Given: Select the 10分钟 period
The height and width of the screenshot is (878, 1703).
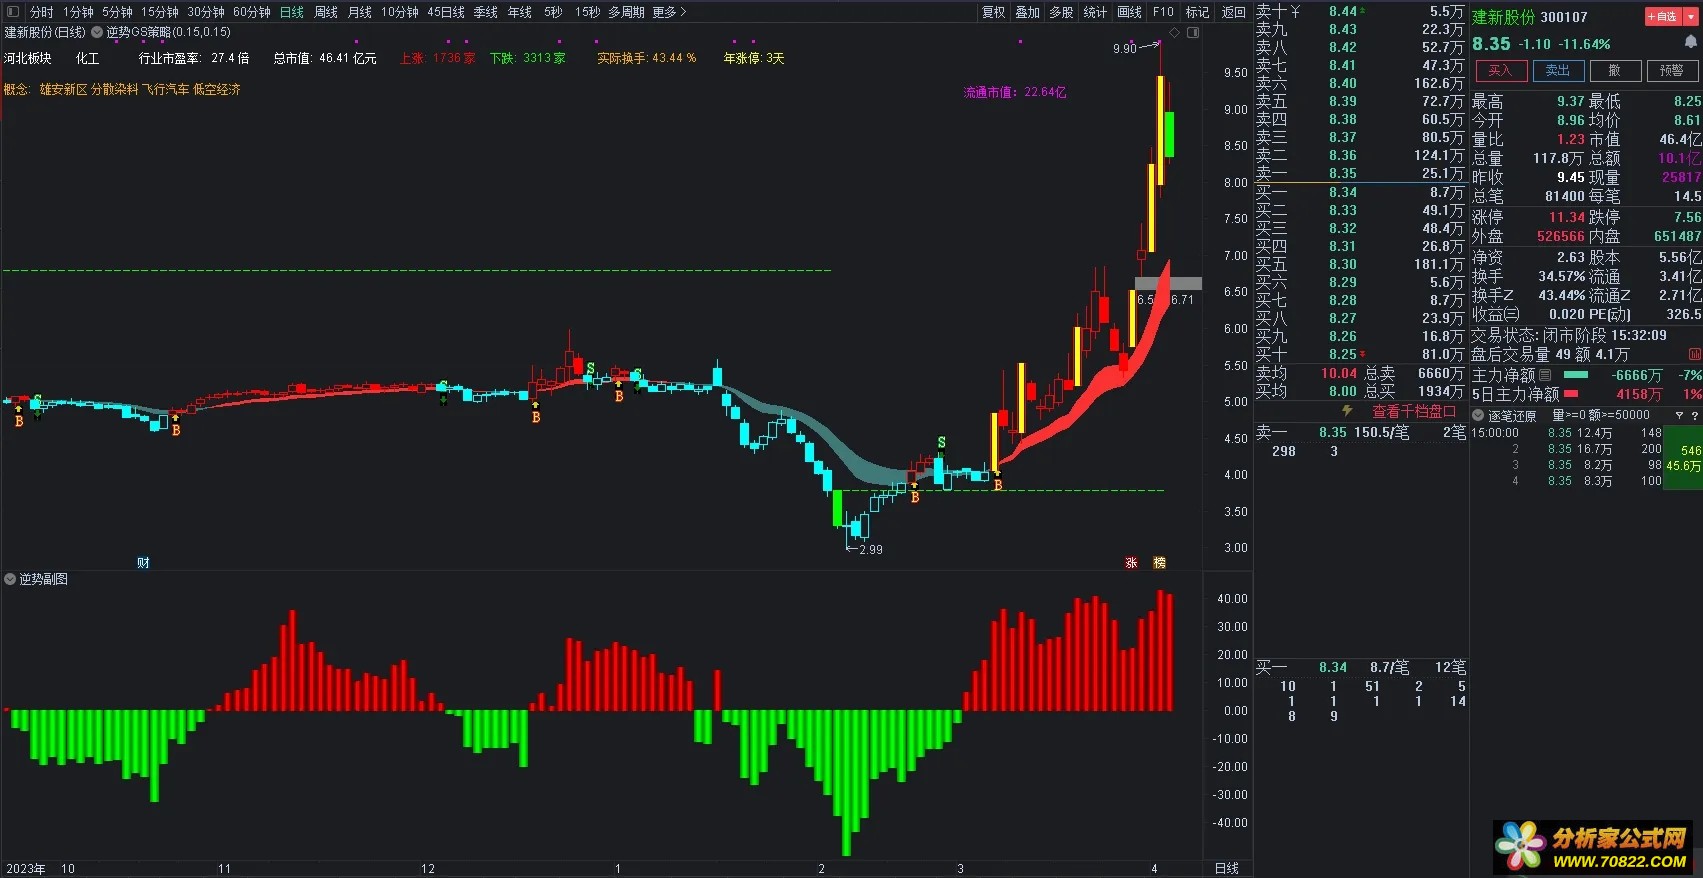Looking at the screenshot, I should click(x=400, y=12).
